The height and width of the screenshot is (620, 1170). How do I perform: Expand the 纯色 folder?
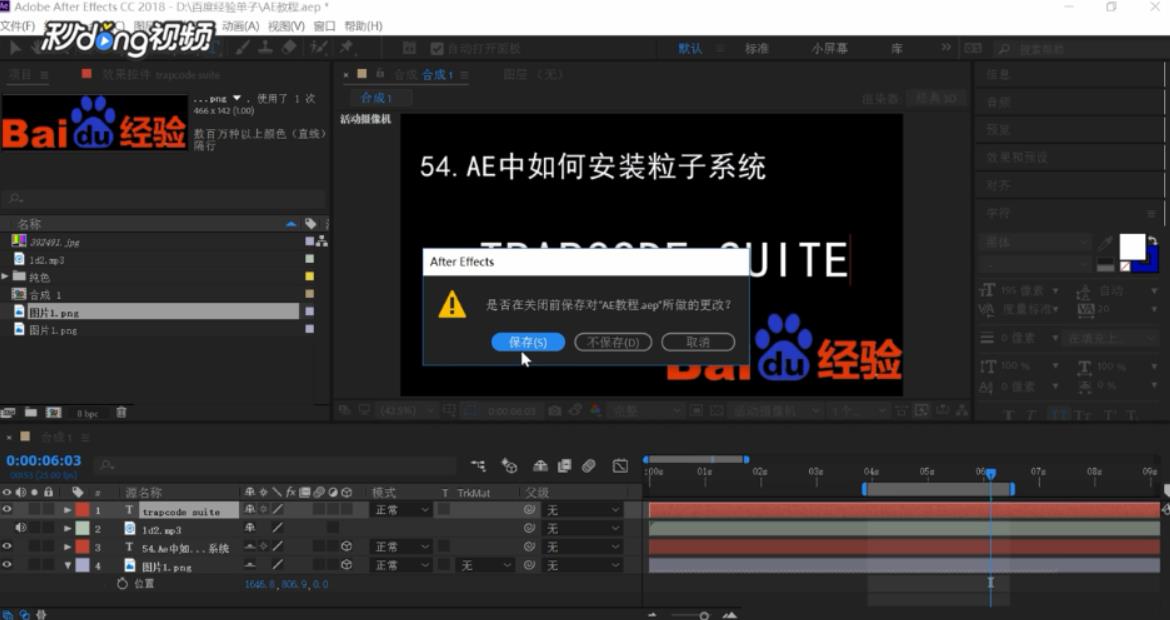pos(5,277)
